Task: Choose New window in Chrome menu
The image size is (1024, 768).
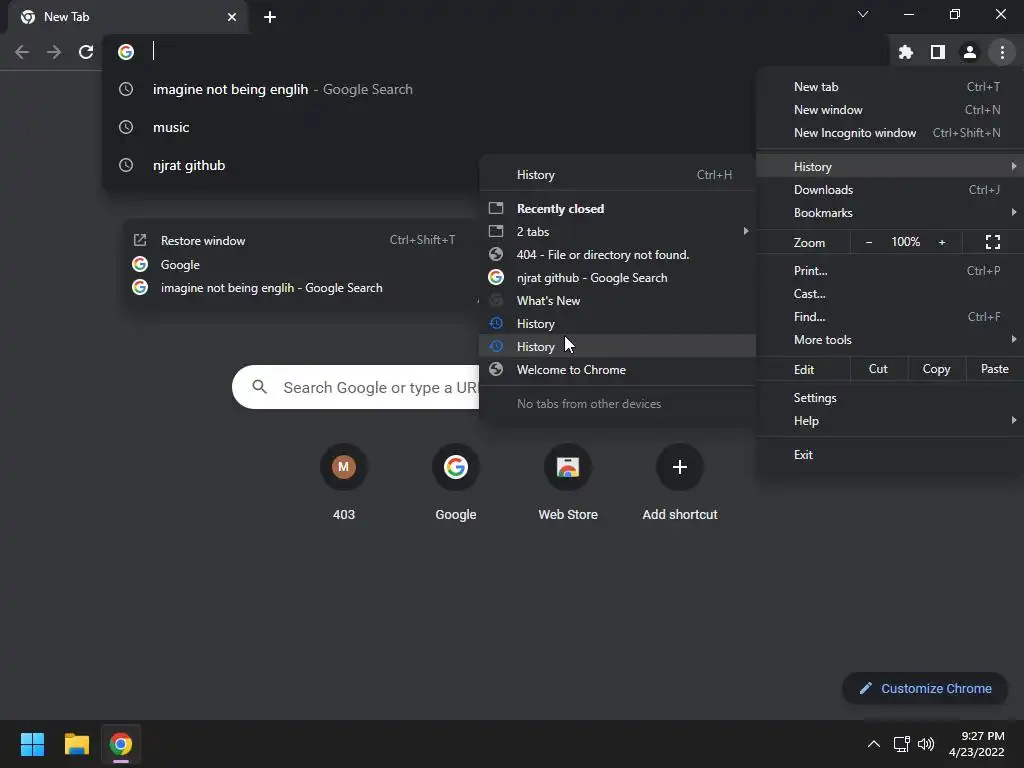Action: 890,110
